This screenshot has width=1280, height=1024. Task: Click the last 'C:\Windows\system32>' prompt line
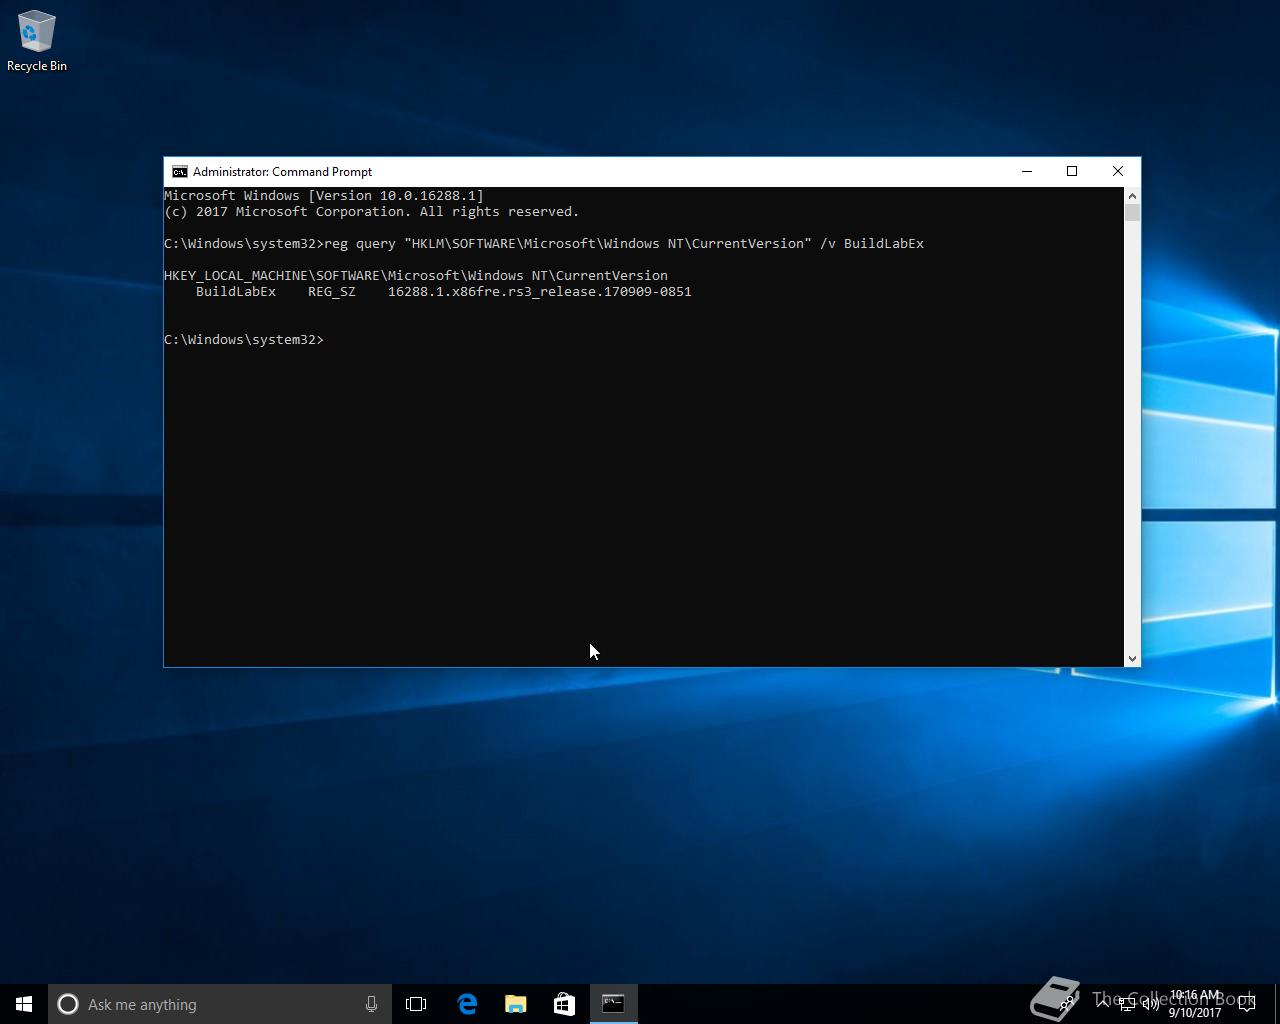[x=244, y=340]
